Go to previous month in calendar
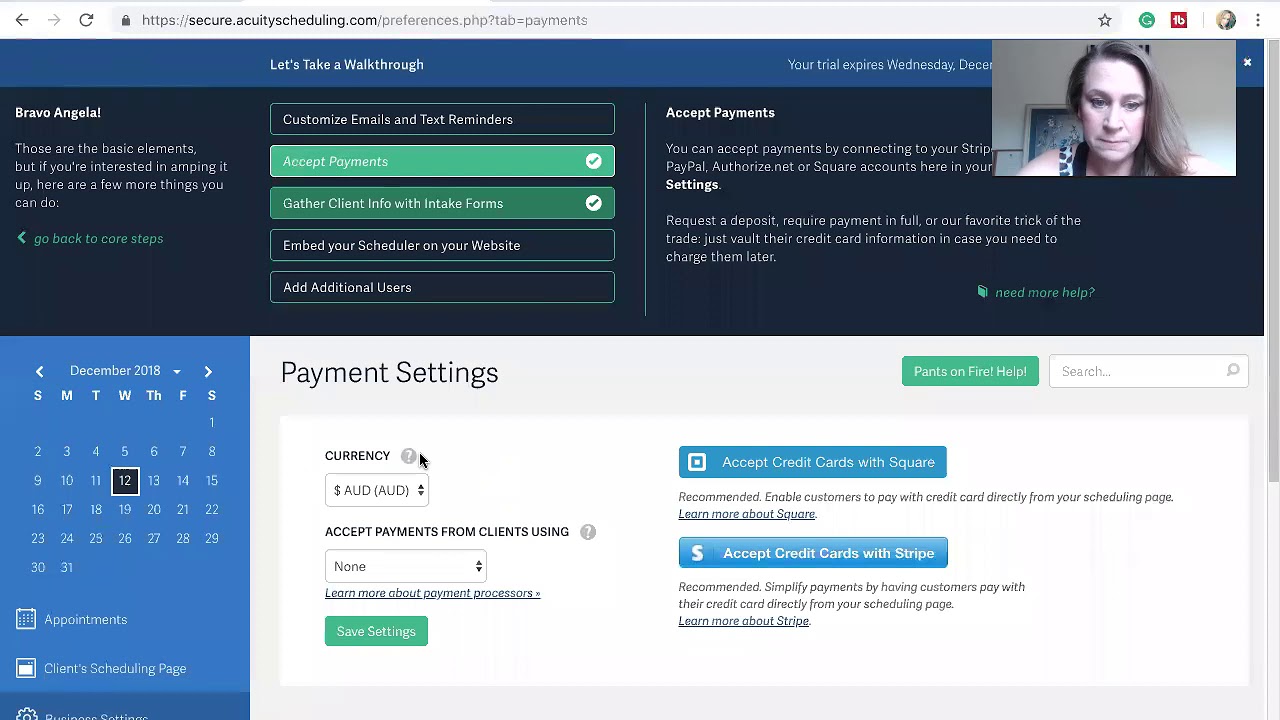The width and height of the screenshot is (1280, 720). pos(39,371)
